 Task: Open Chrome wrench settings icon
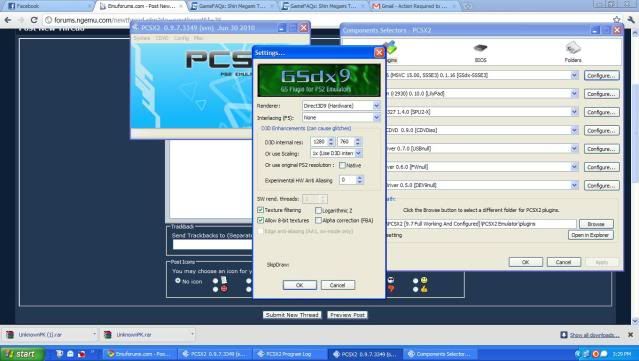(631, 20)
